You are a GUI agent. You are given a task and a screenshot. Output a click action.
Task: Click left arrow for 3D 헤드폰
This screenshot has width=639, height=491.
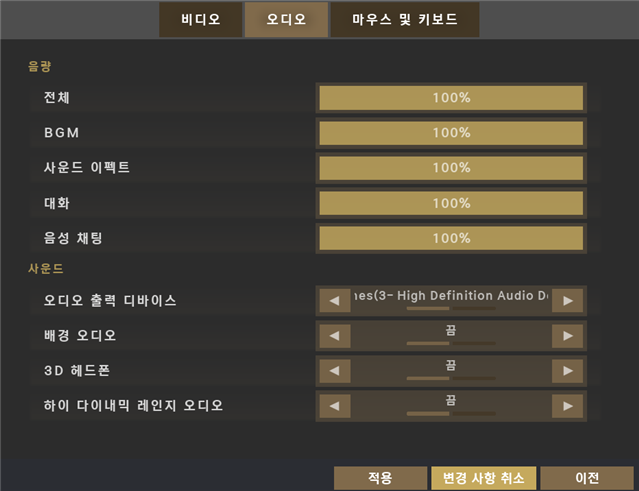click(334, 370)
